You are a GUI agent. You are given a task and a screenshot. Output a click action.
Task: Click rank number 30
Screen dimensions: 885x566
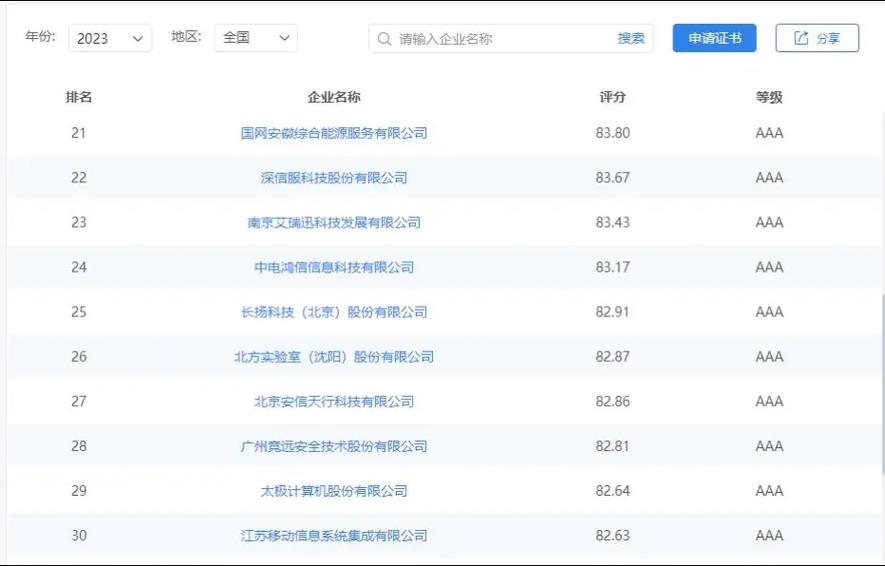[78, 535]
